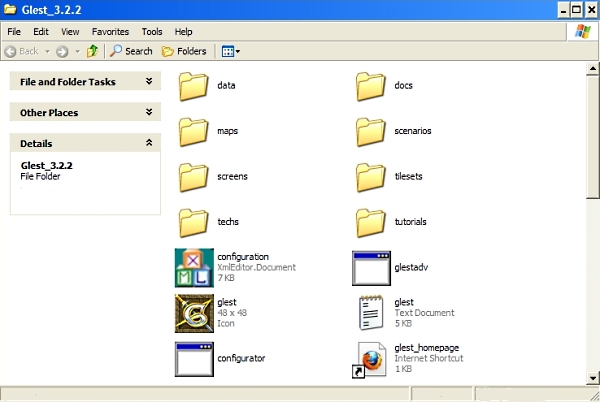
Task: Click the tilesets folder icon
Action: (x=370, y=177)
